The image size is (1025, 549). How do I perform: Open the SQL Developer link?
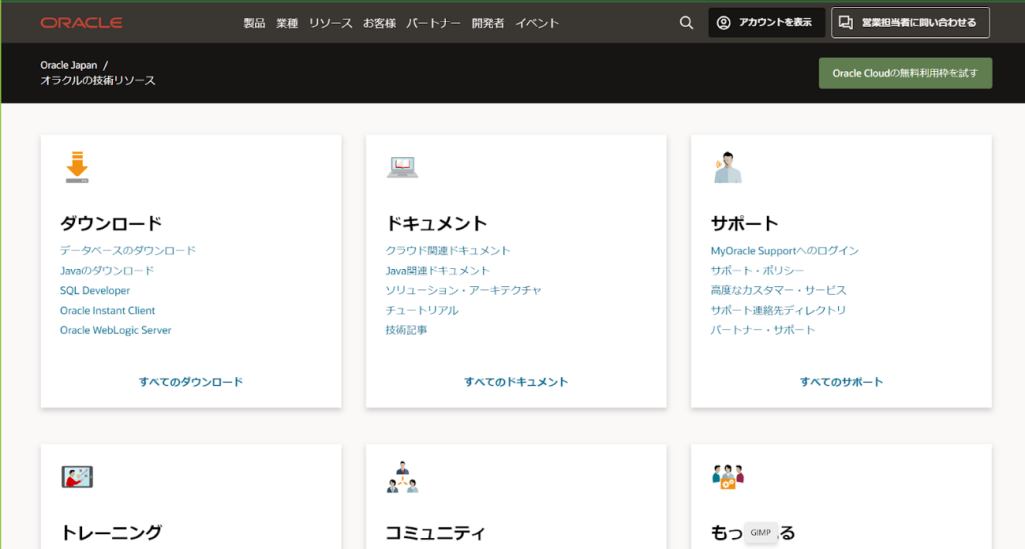(95, 290)
